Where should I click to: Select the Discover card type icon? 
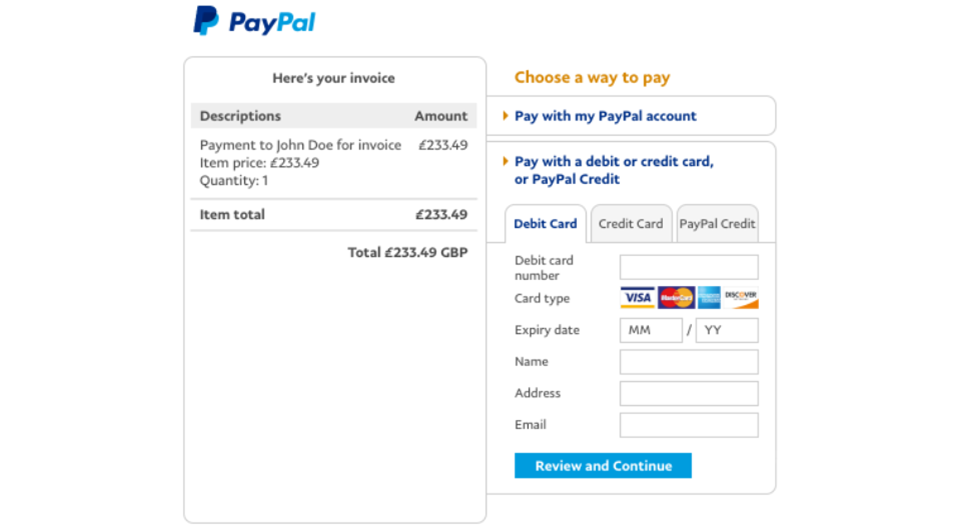pos(741,298)
